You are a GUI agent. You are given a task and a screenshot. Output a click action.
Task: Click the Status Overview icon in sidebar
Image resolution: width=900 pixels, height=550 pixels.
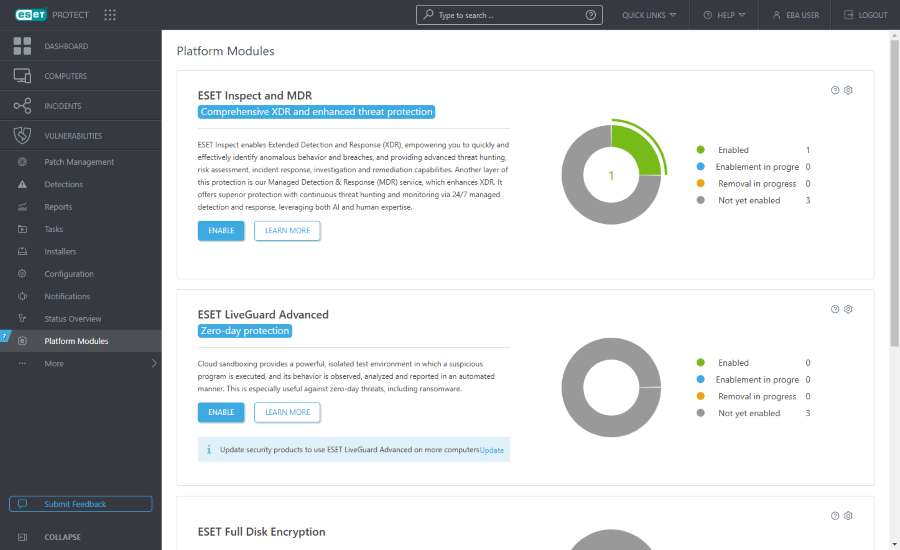22,319
